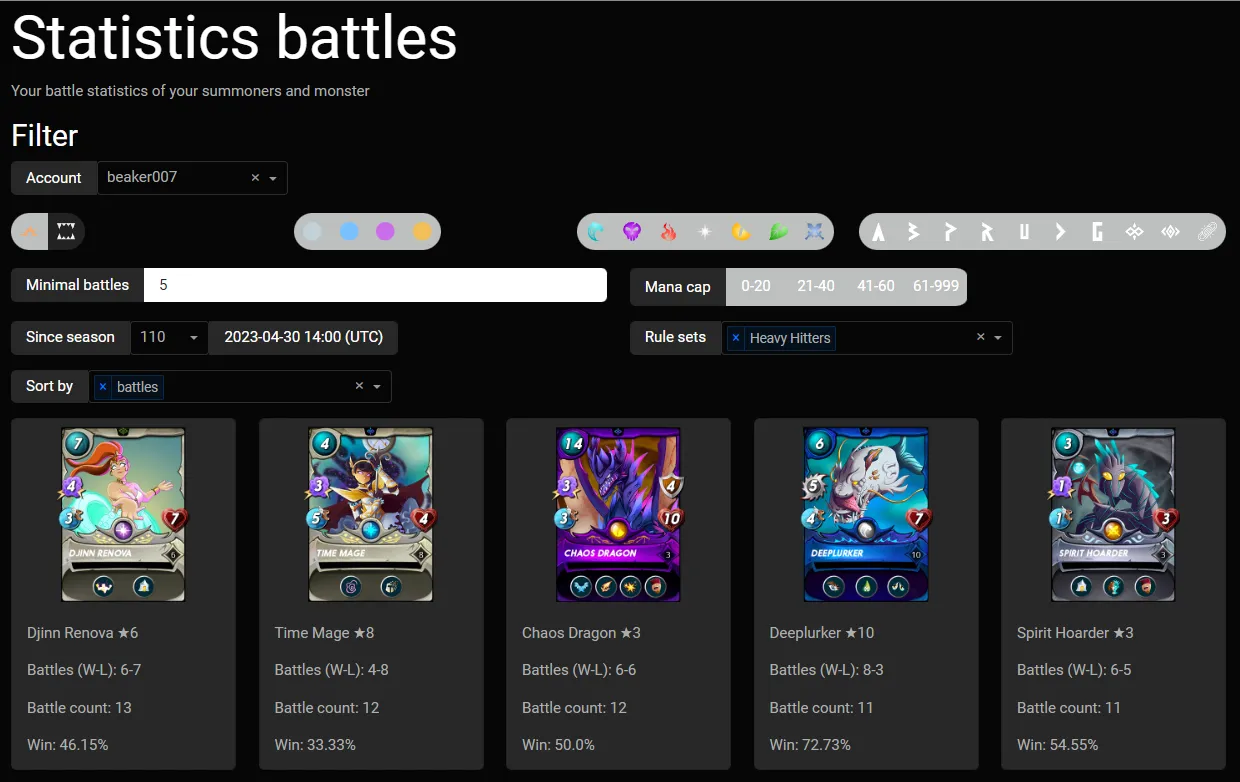Image resolution: width=1240 pixels, height=782 pixels.
Task: Toggle the 21-40 mana cap filter
Action: pos(816,286)
